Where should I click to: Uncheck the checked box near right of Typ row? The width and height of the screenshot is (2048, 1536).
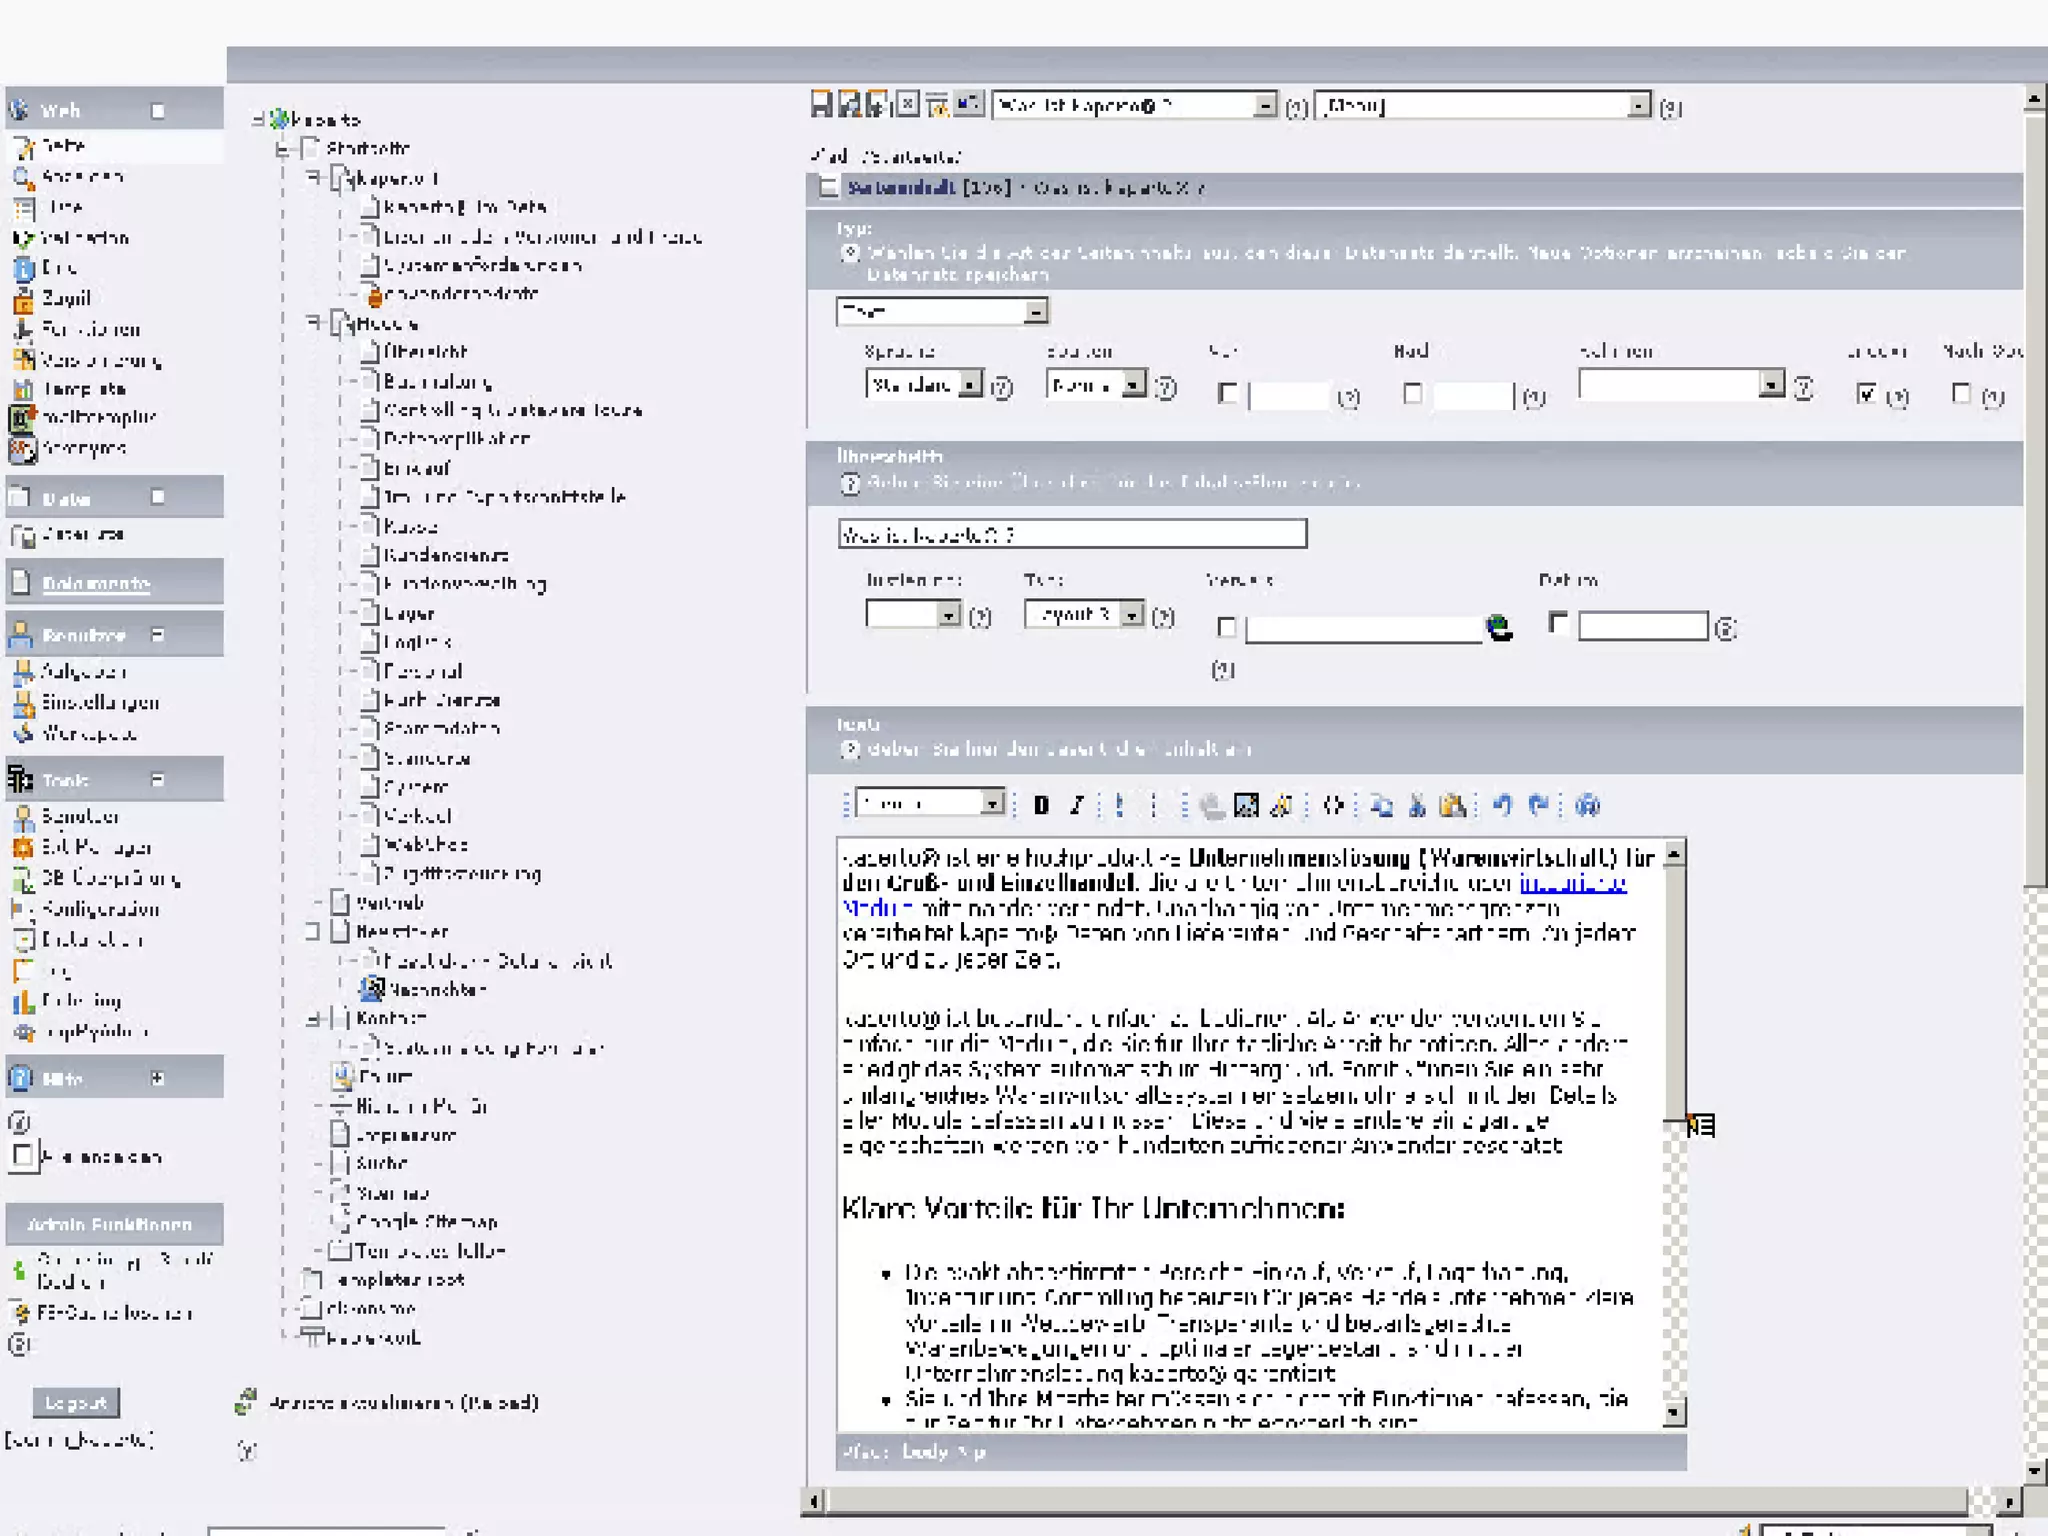1865,393
